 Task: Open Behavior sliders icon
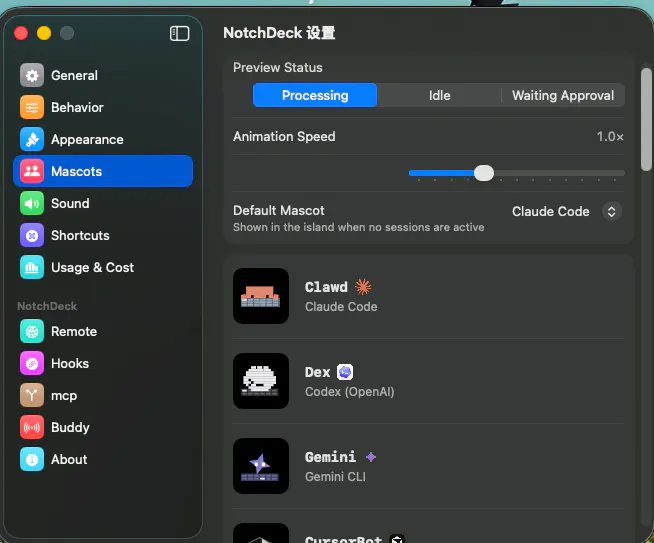[32, 107]
